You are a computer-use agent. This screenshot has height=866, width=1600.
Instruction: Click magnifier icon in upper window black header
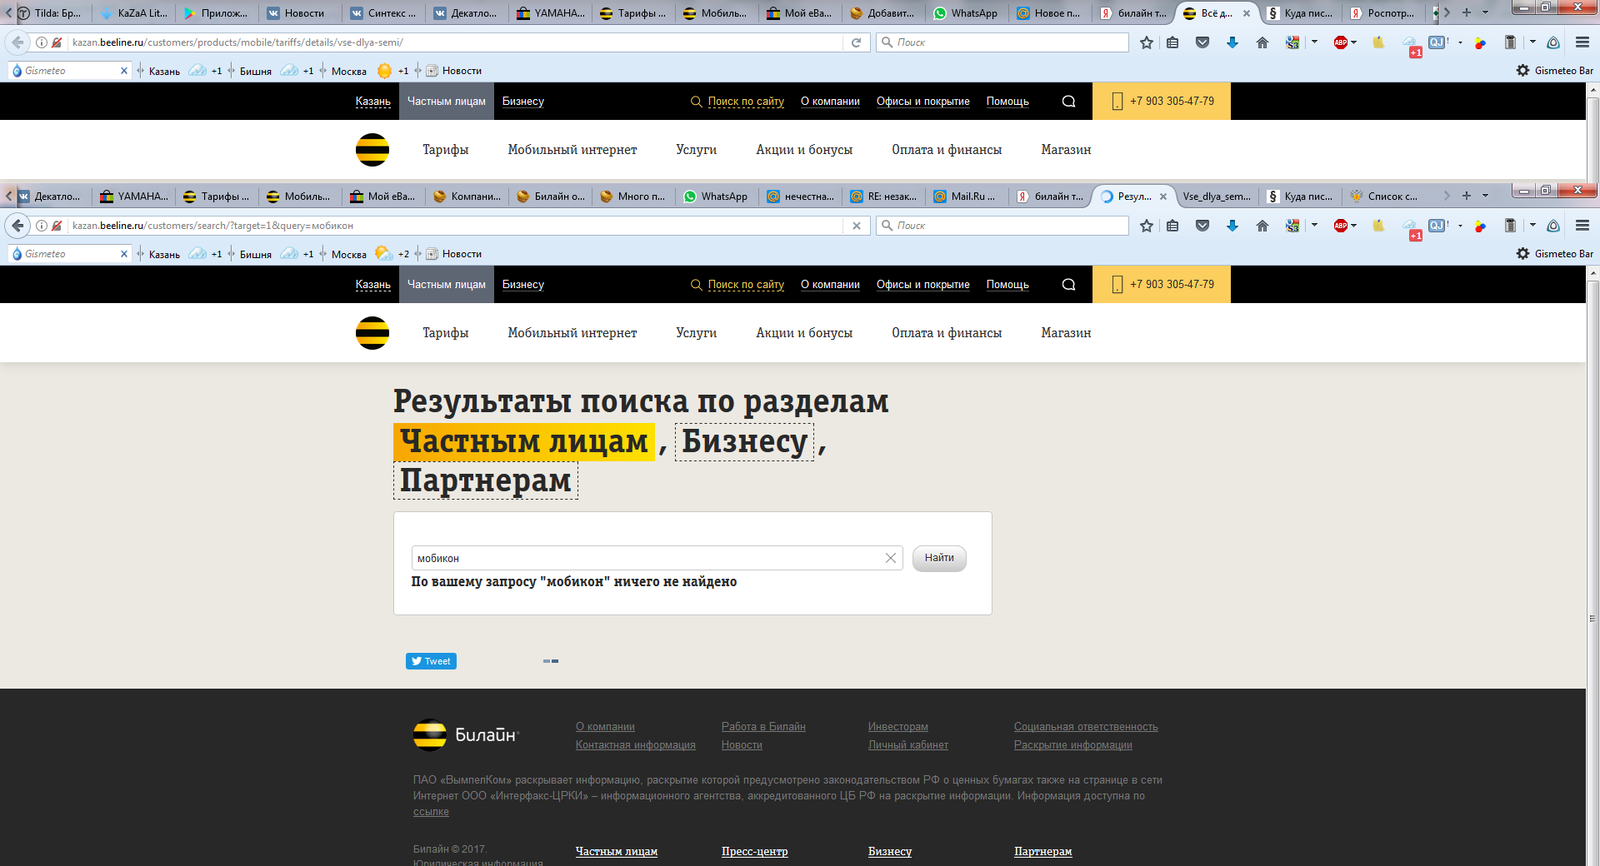coord(1069,102)
